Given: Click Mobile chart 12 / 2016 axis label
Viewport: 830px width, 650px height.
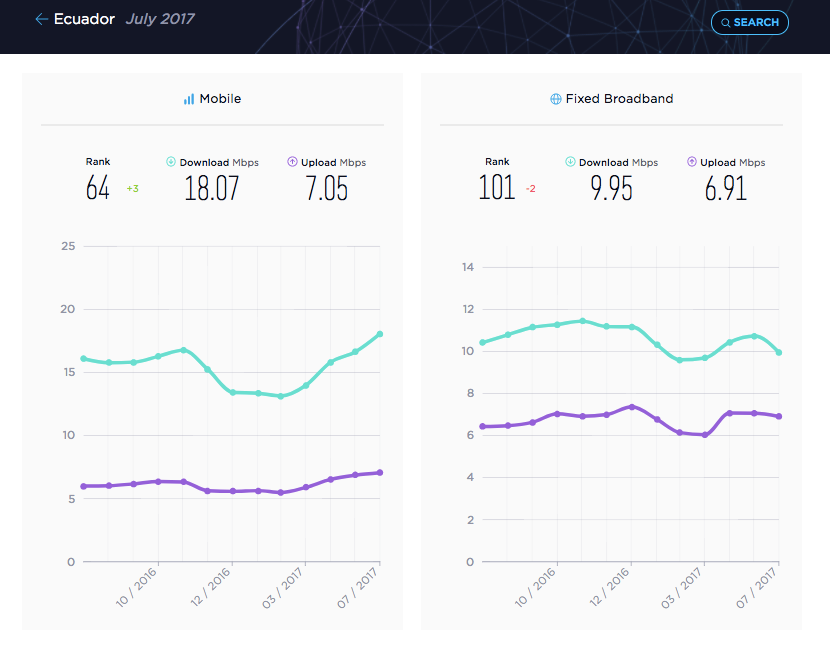Looking at the screenshot, I should (210, 586).
